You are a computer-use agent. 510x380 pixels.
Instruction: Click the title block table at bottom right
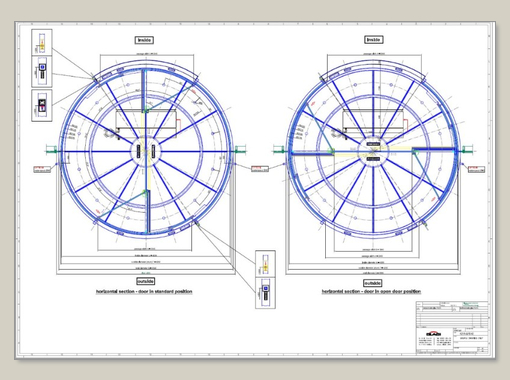click(452, 328)
